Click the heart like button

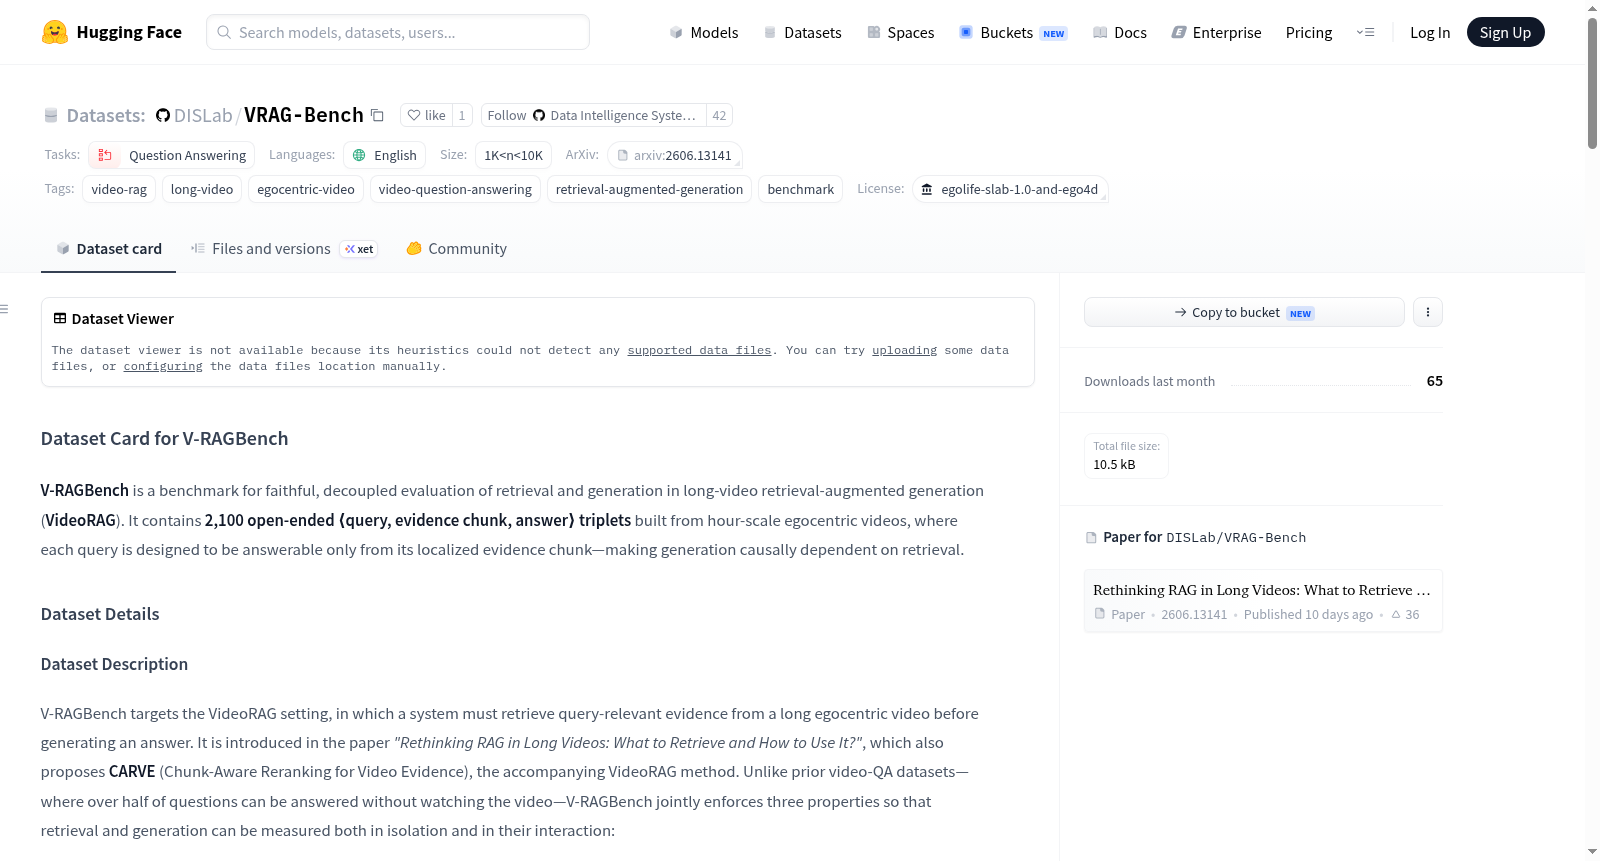(426, 115)
